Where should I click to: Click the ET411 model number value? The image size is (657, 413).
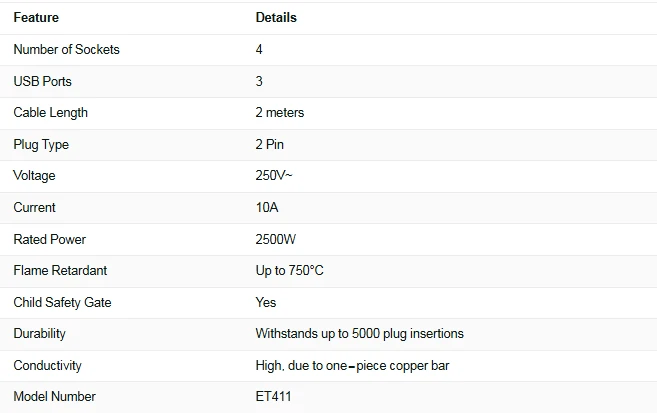[x=273, y=396]
